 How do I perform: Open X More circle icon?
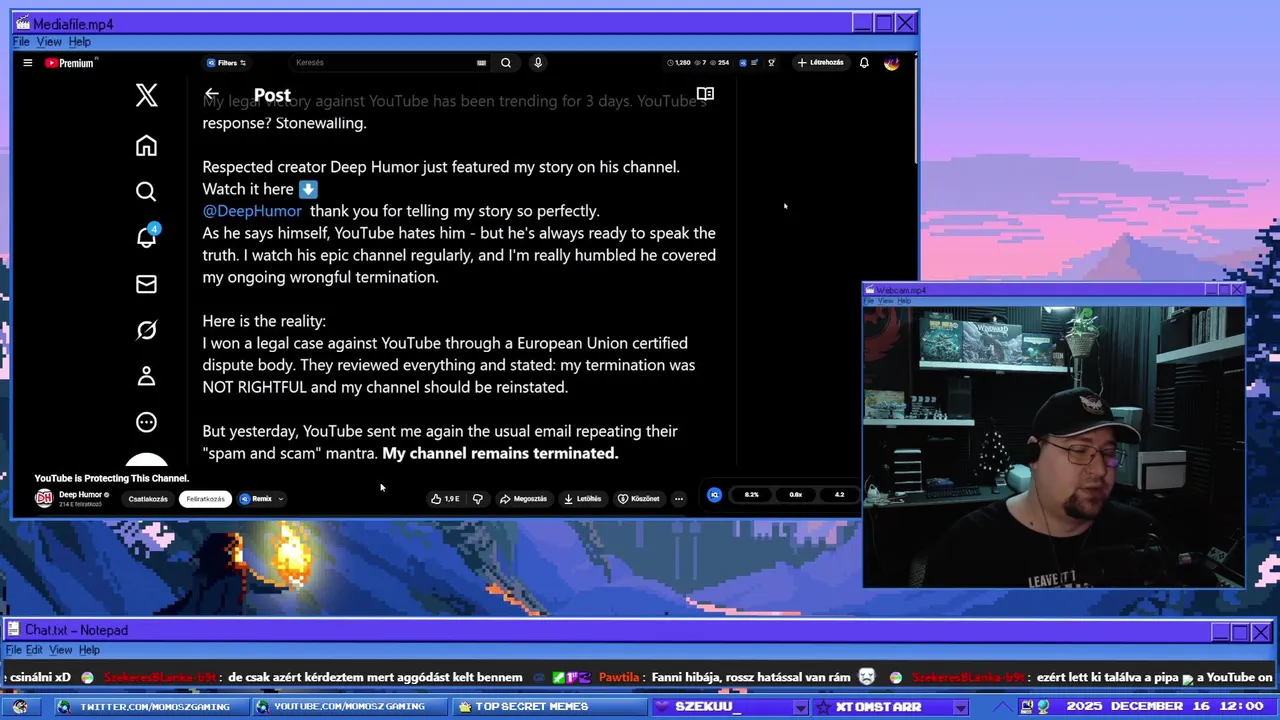point(146,422)
